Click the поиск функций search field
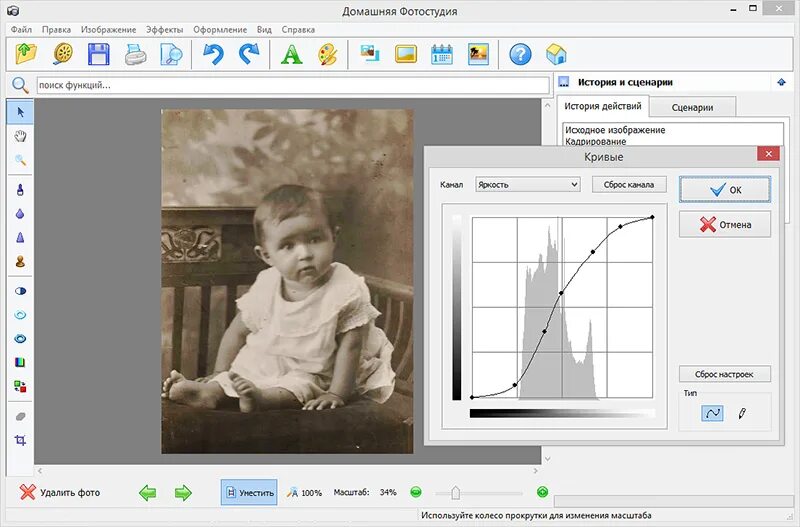This screenshot has width=800, height=527. click(x=293, y=85)
